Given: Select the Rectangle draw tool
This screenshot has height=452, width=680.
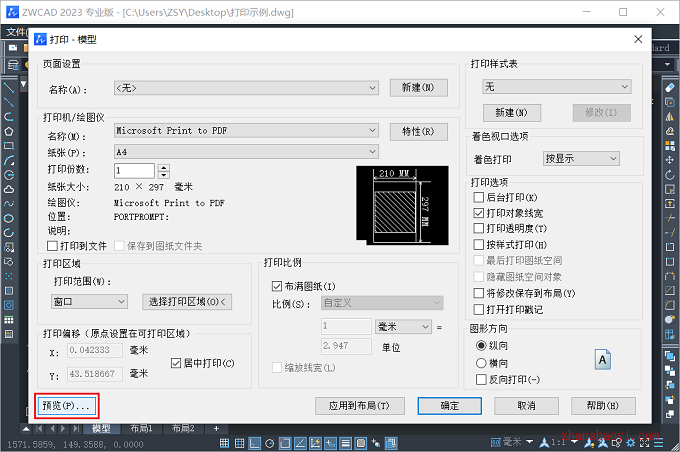Looking at the screenshot, I should 9,146.
